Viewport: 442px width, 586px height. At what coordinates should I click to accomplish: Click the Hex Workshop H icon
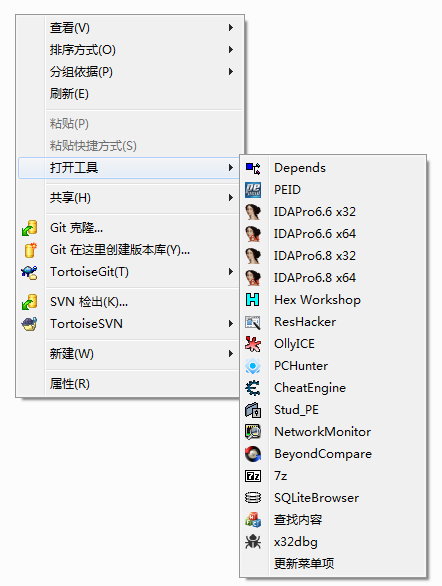[x=253, y=300]
